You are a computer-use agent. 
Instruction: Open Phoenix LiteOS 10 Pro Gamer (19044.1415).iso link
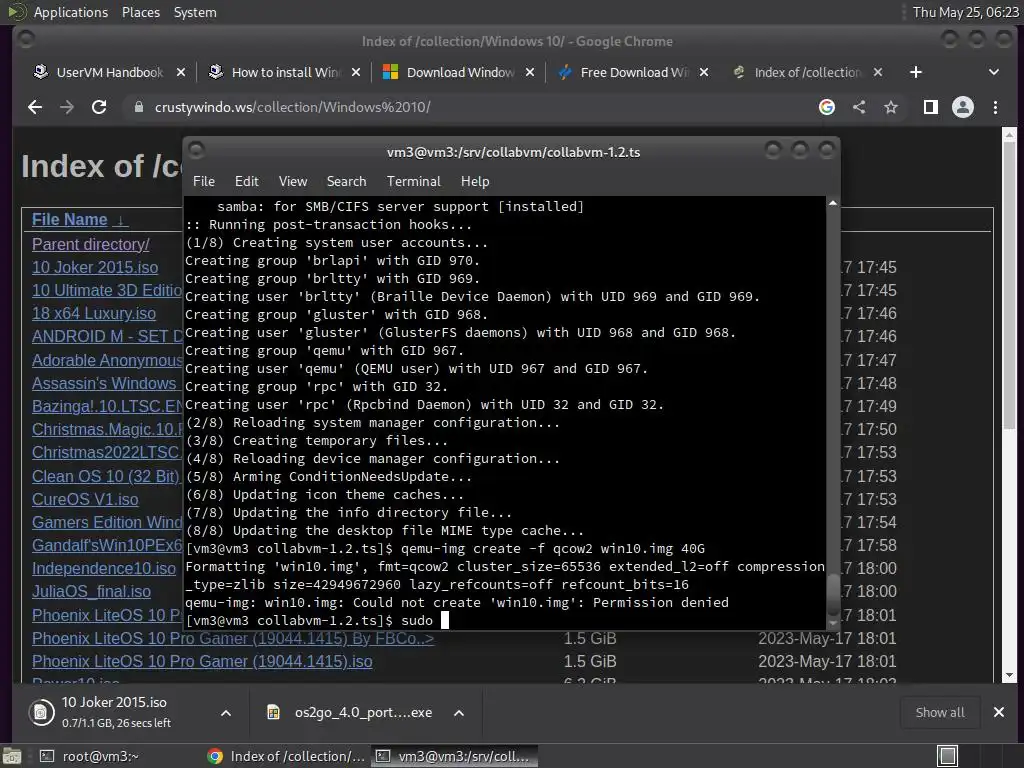pyautogui.click(x=202, y=662)
